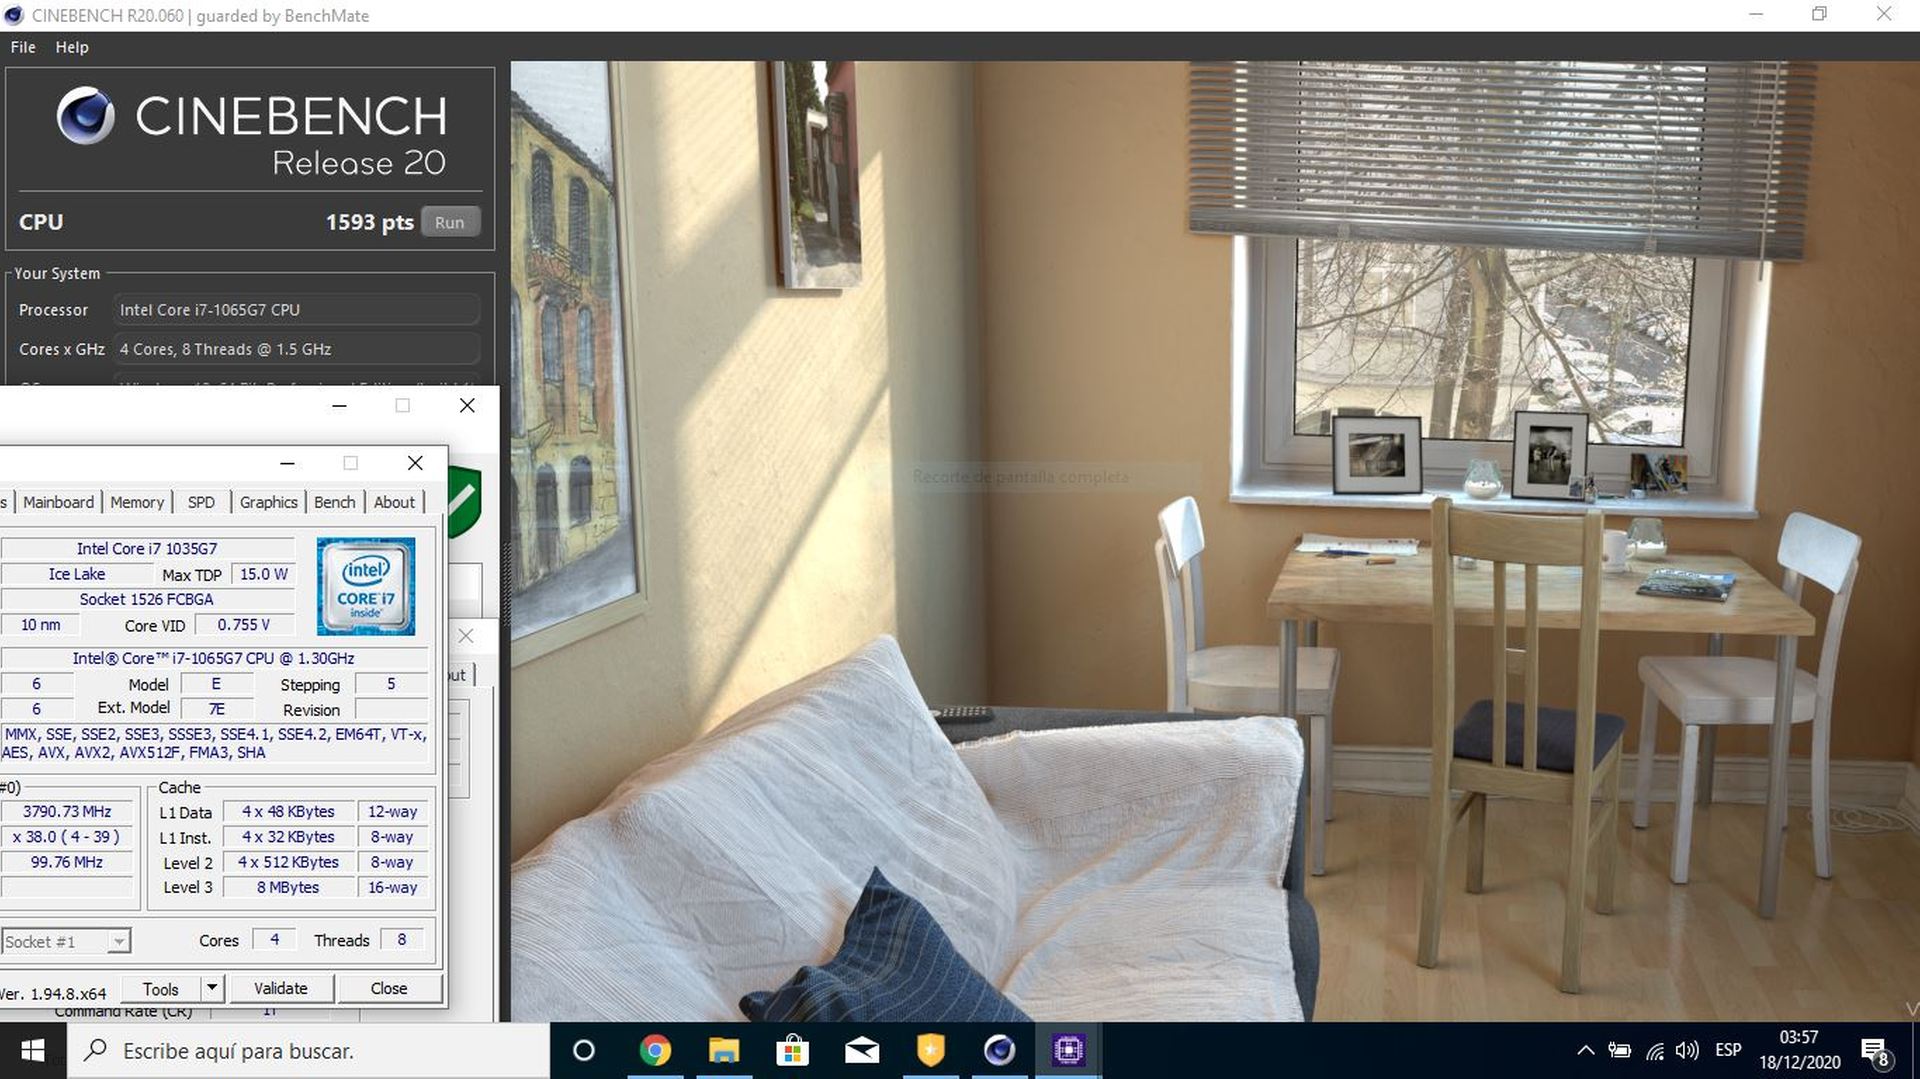Image resolution: width=1920 pixels, height=1079 pixels.
Task: Switch to Cinebench in the taskbar
Action: pyautogui.click(x=1000, y=1051)
